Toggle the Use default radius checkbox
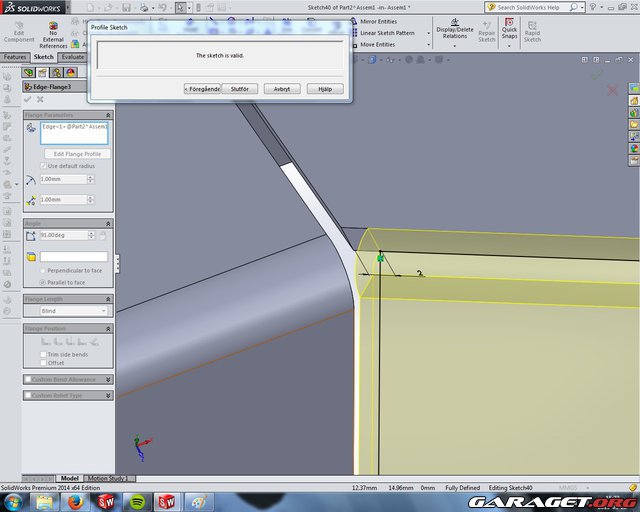The image size is (640, 512). (x=42, y=165)
